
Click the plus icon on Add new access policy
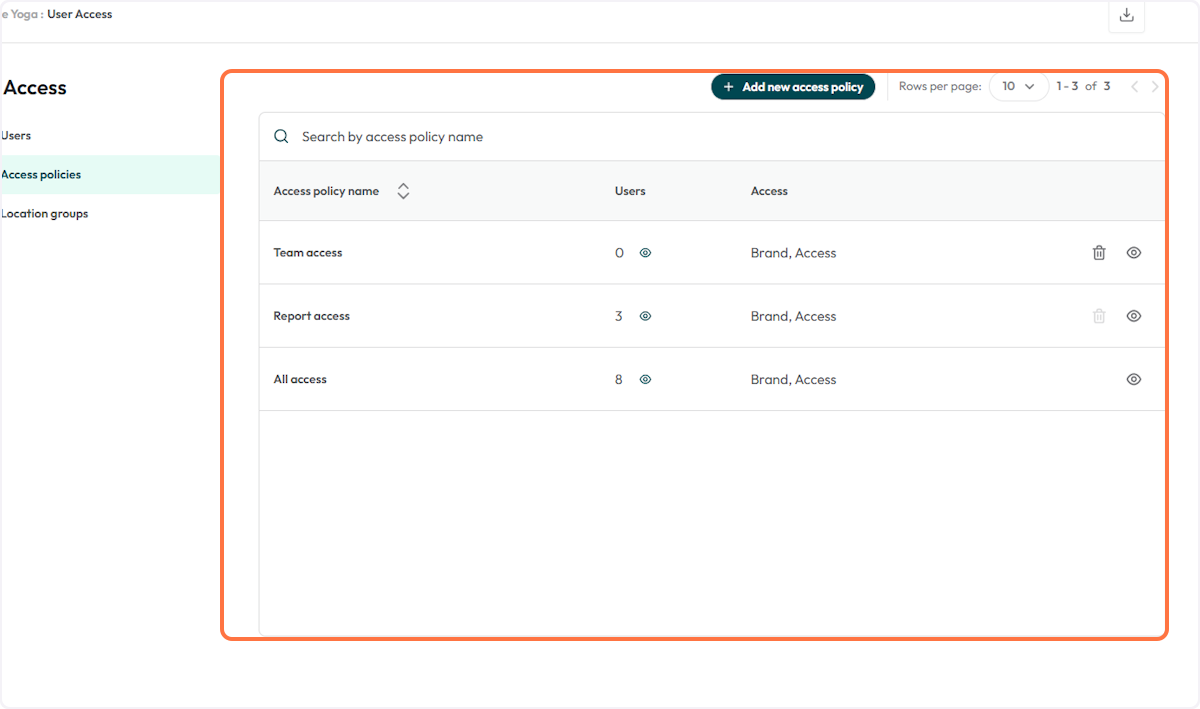coord(727,87)
